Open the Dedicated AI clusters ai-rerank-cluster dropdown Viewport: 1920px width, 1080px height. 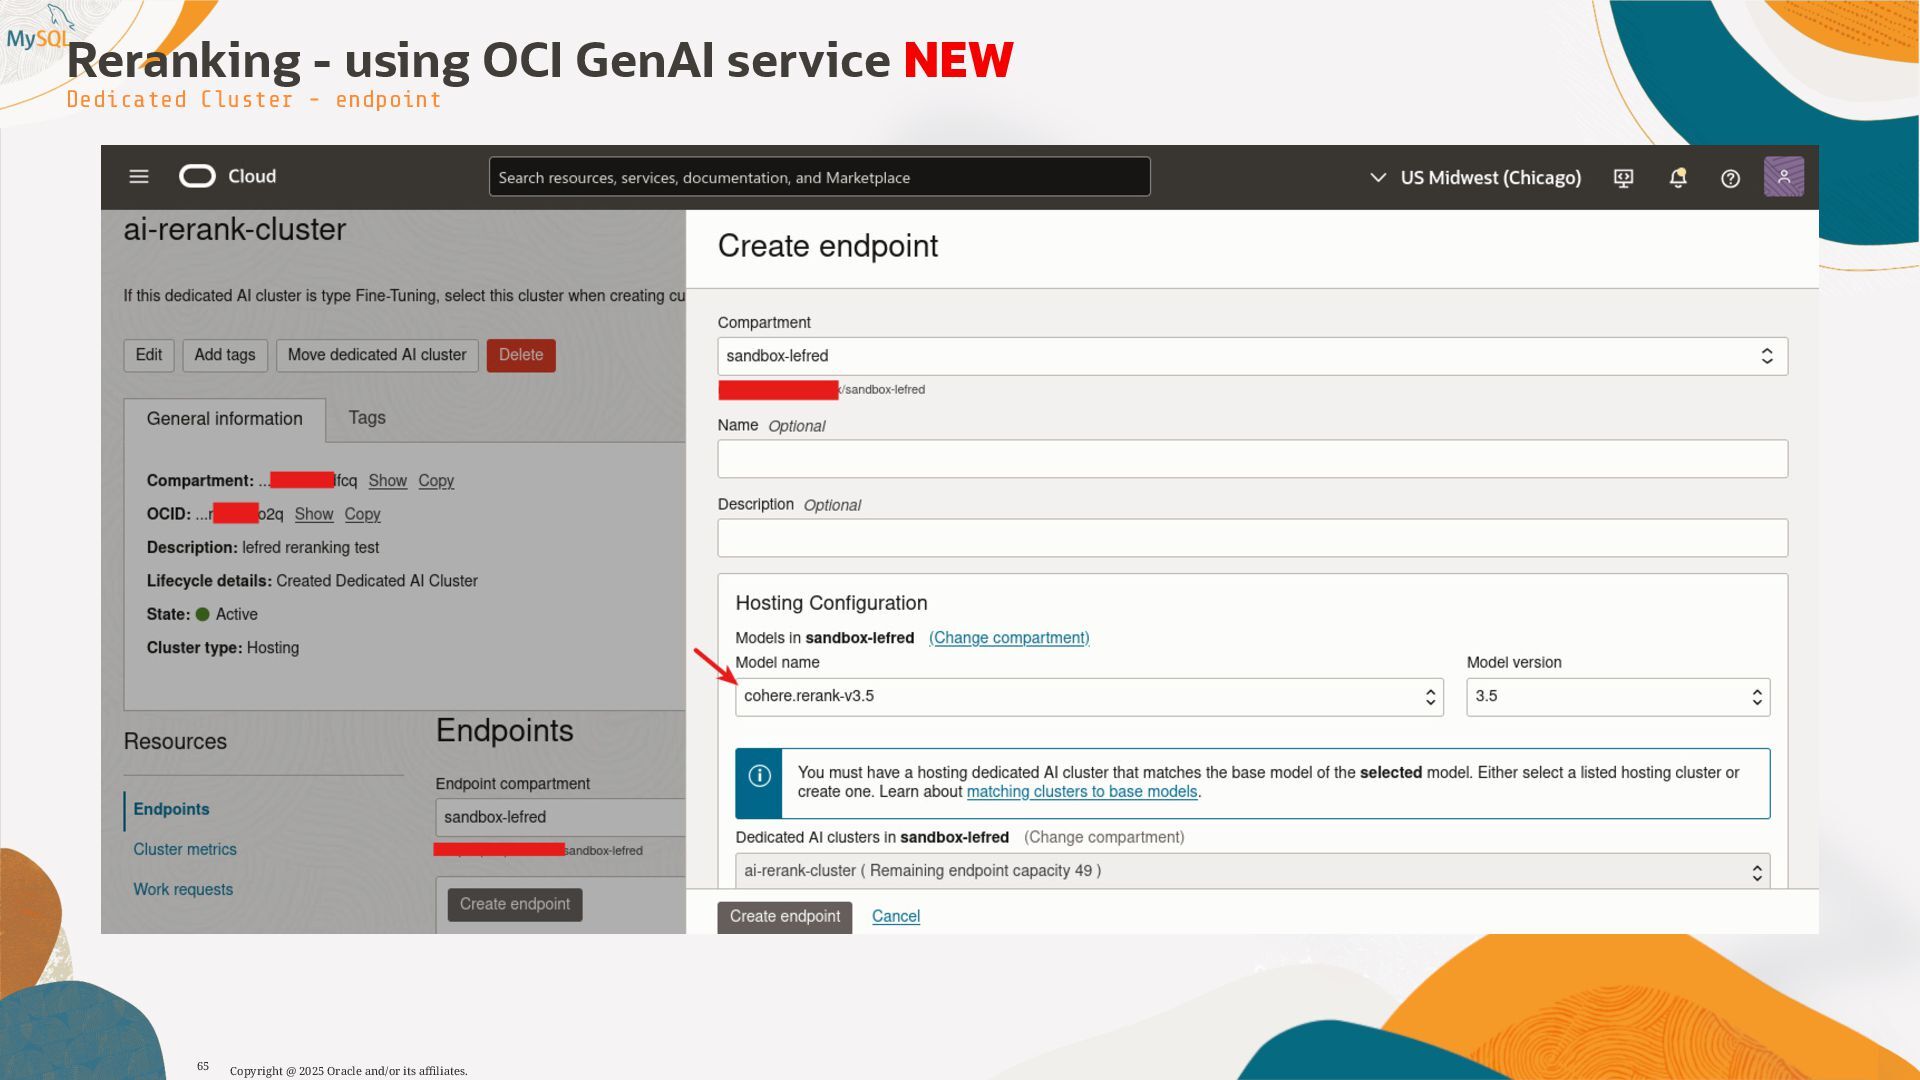click(1251, 871)
